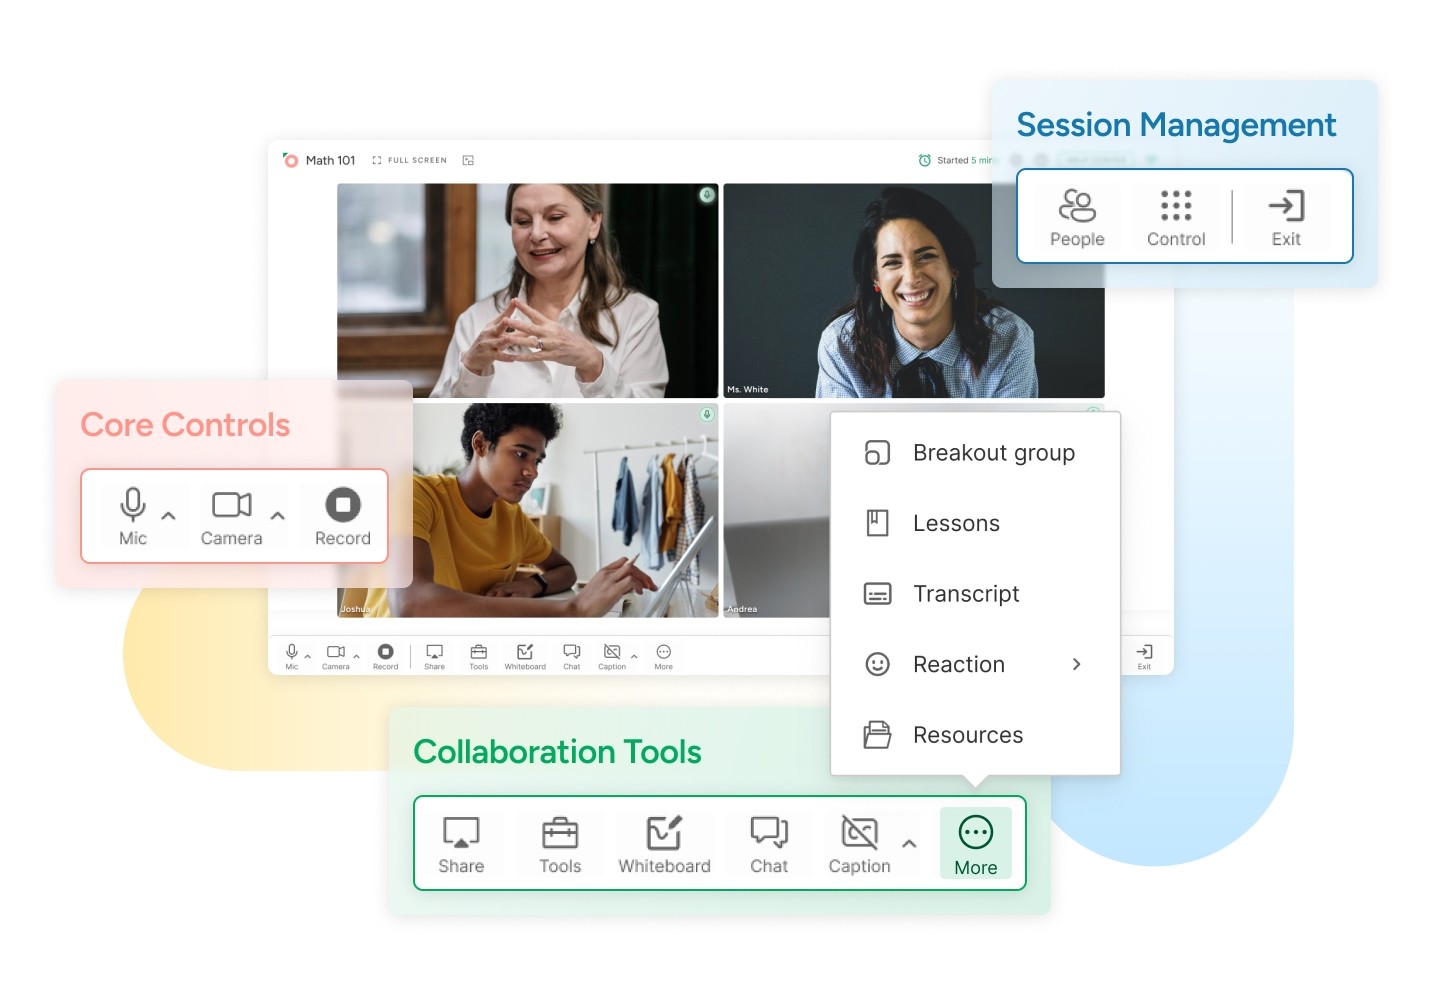Start recording with Record in Core Controls panel

click(x=343, y=516)
